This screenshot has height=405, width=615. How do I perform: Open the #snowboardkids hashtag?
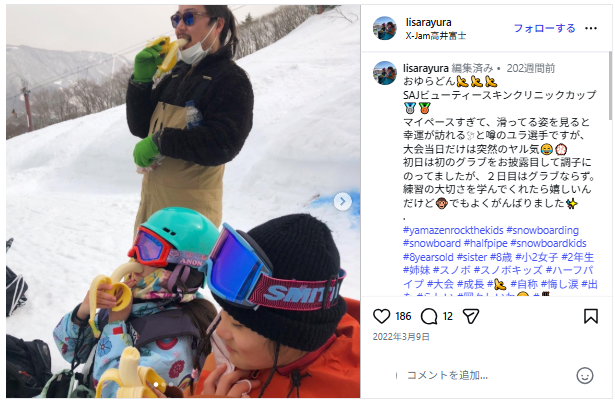(x=548, y=243)
